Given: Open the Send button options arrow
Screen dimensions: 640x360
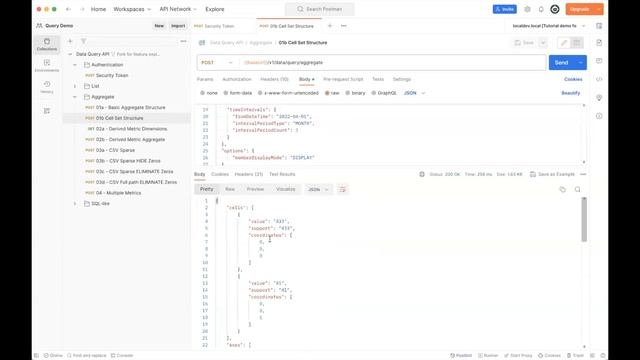Looking at the screenshot, I should tap(580, 62).
